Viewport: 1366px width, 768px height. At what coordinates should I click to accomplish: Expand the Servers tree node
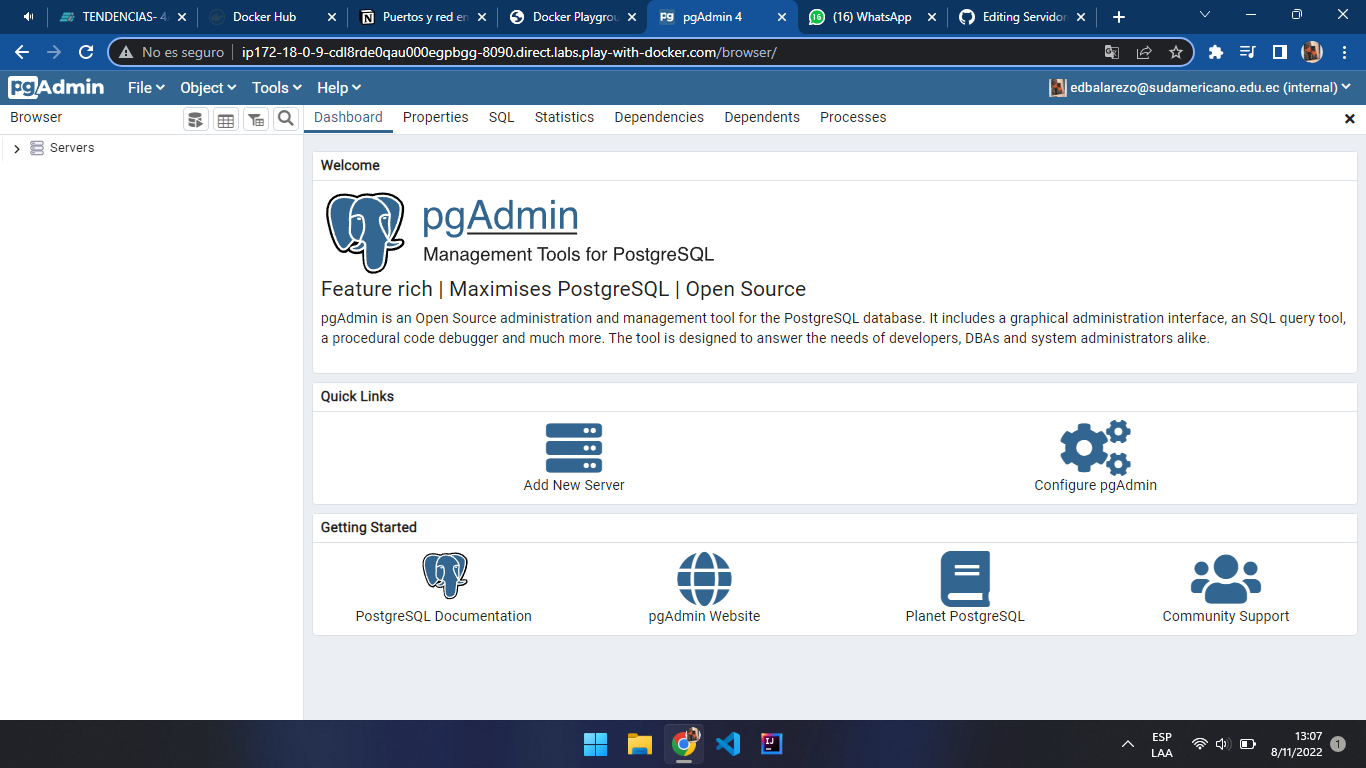(17, 148)
